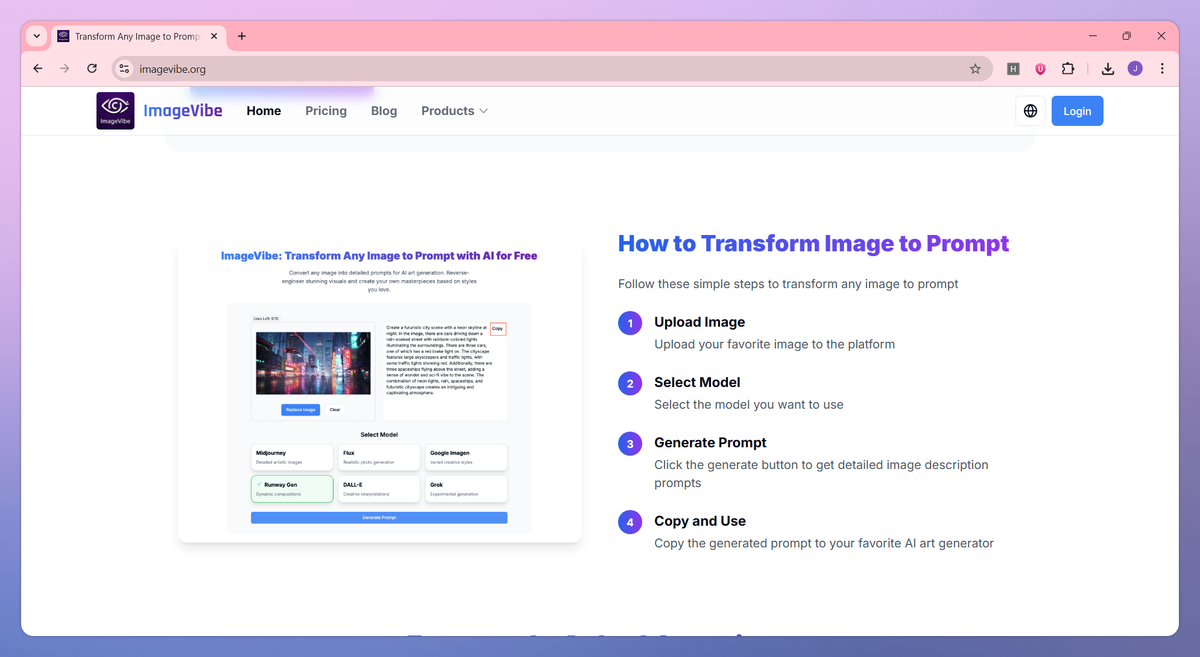Choose the Flux model option
The image size is (1200, 657).
[x=379, y=457]
